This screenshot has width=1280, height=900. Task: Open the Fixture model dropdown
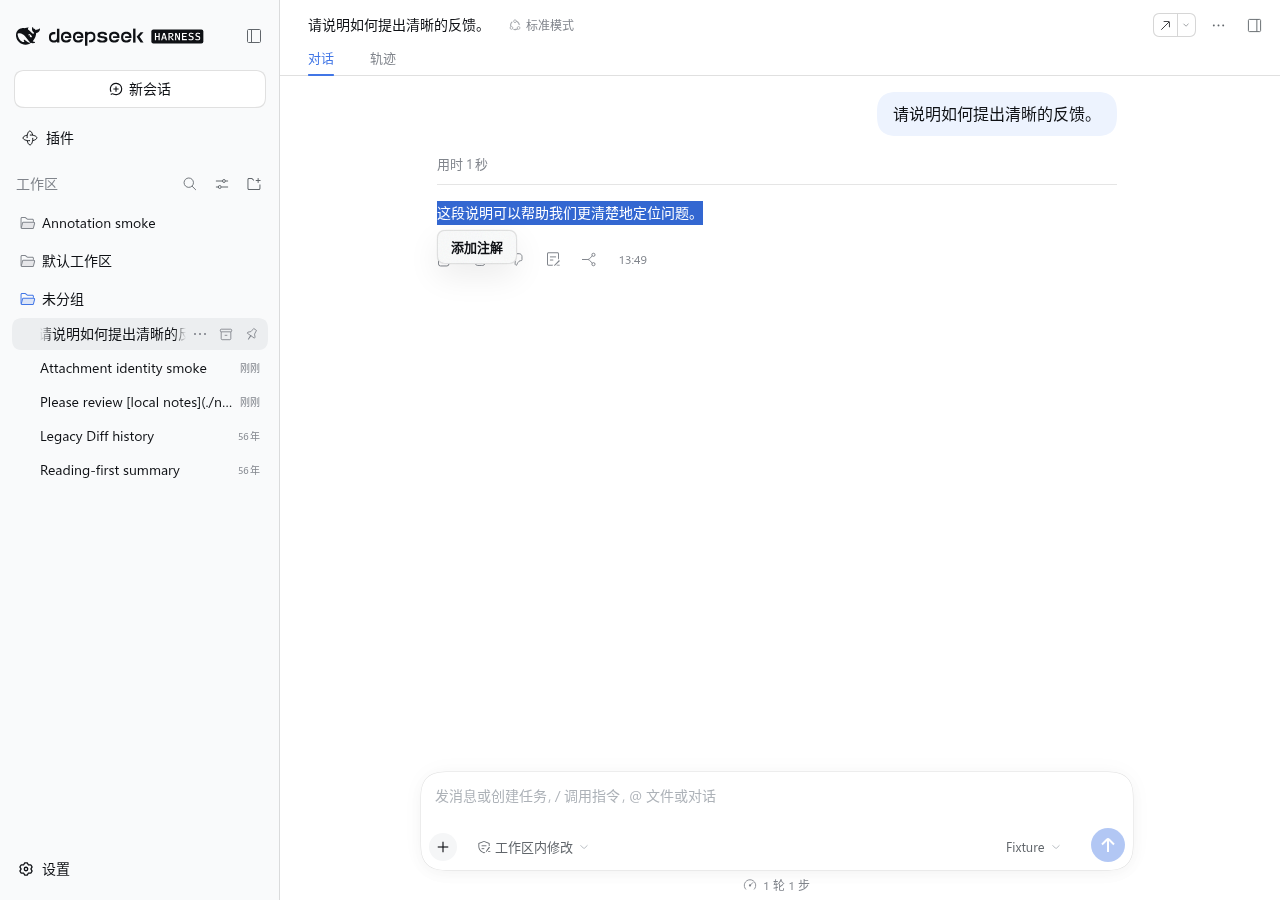pyautogui.click(x=1033, y=847)
